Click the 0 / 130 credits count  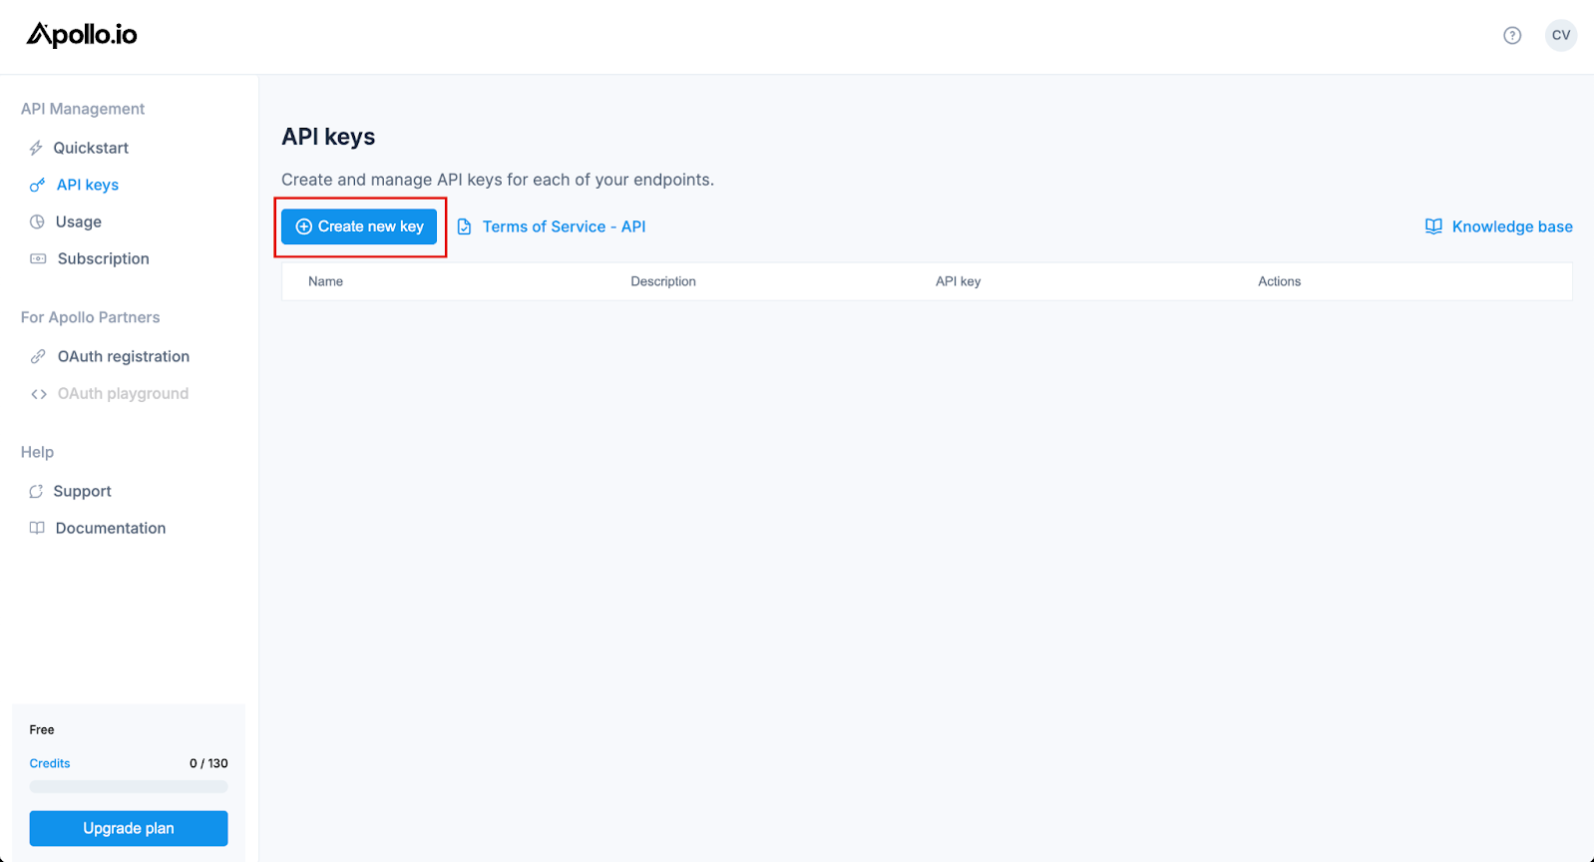(x=209, y=763)
